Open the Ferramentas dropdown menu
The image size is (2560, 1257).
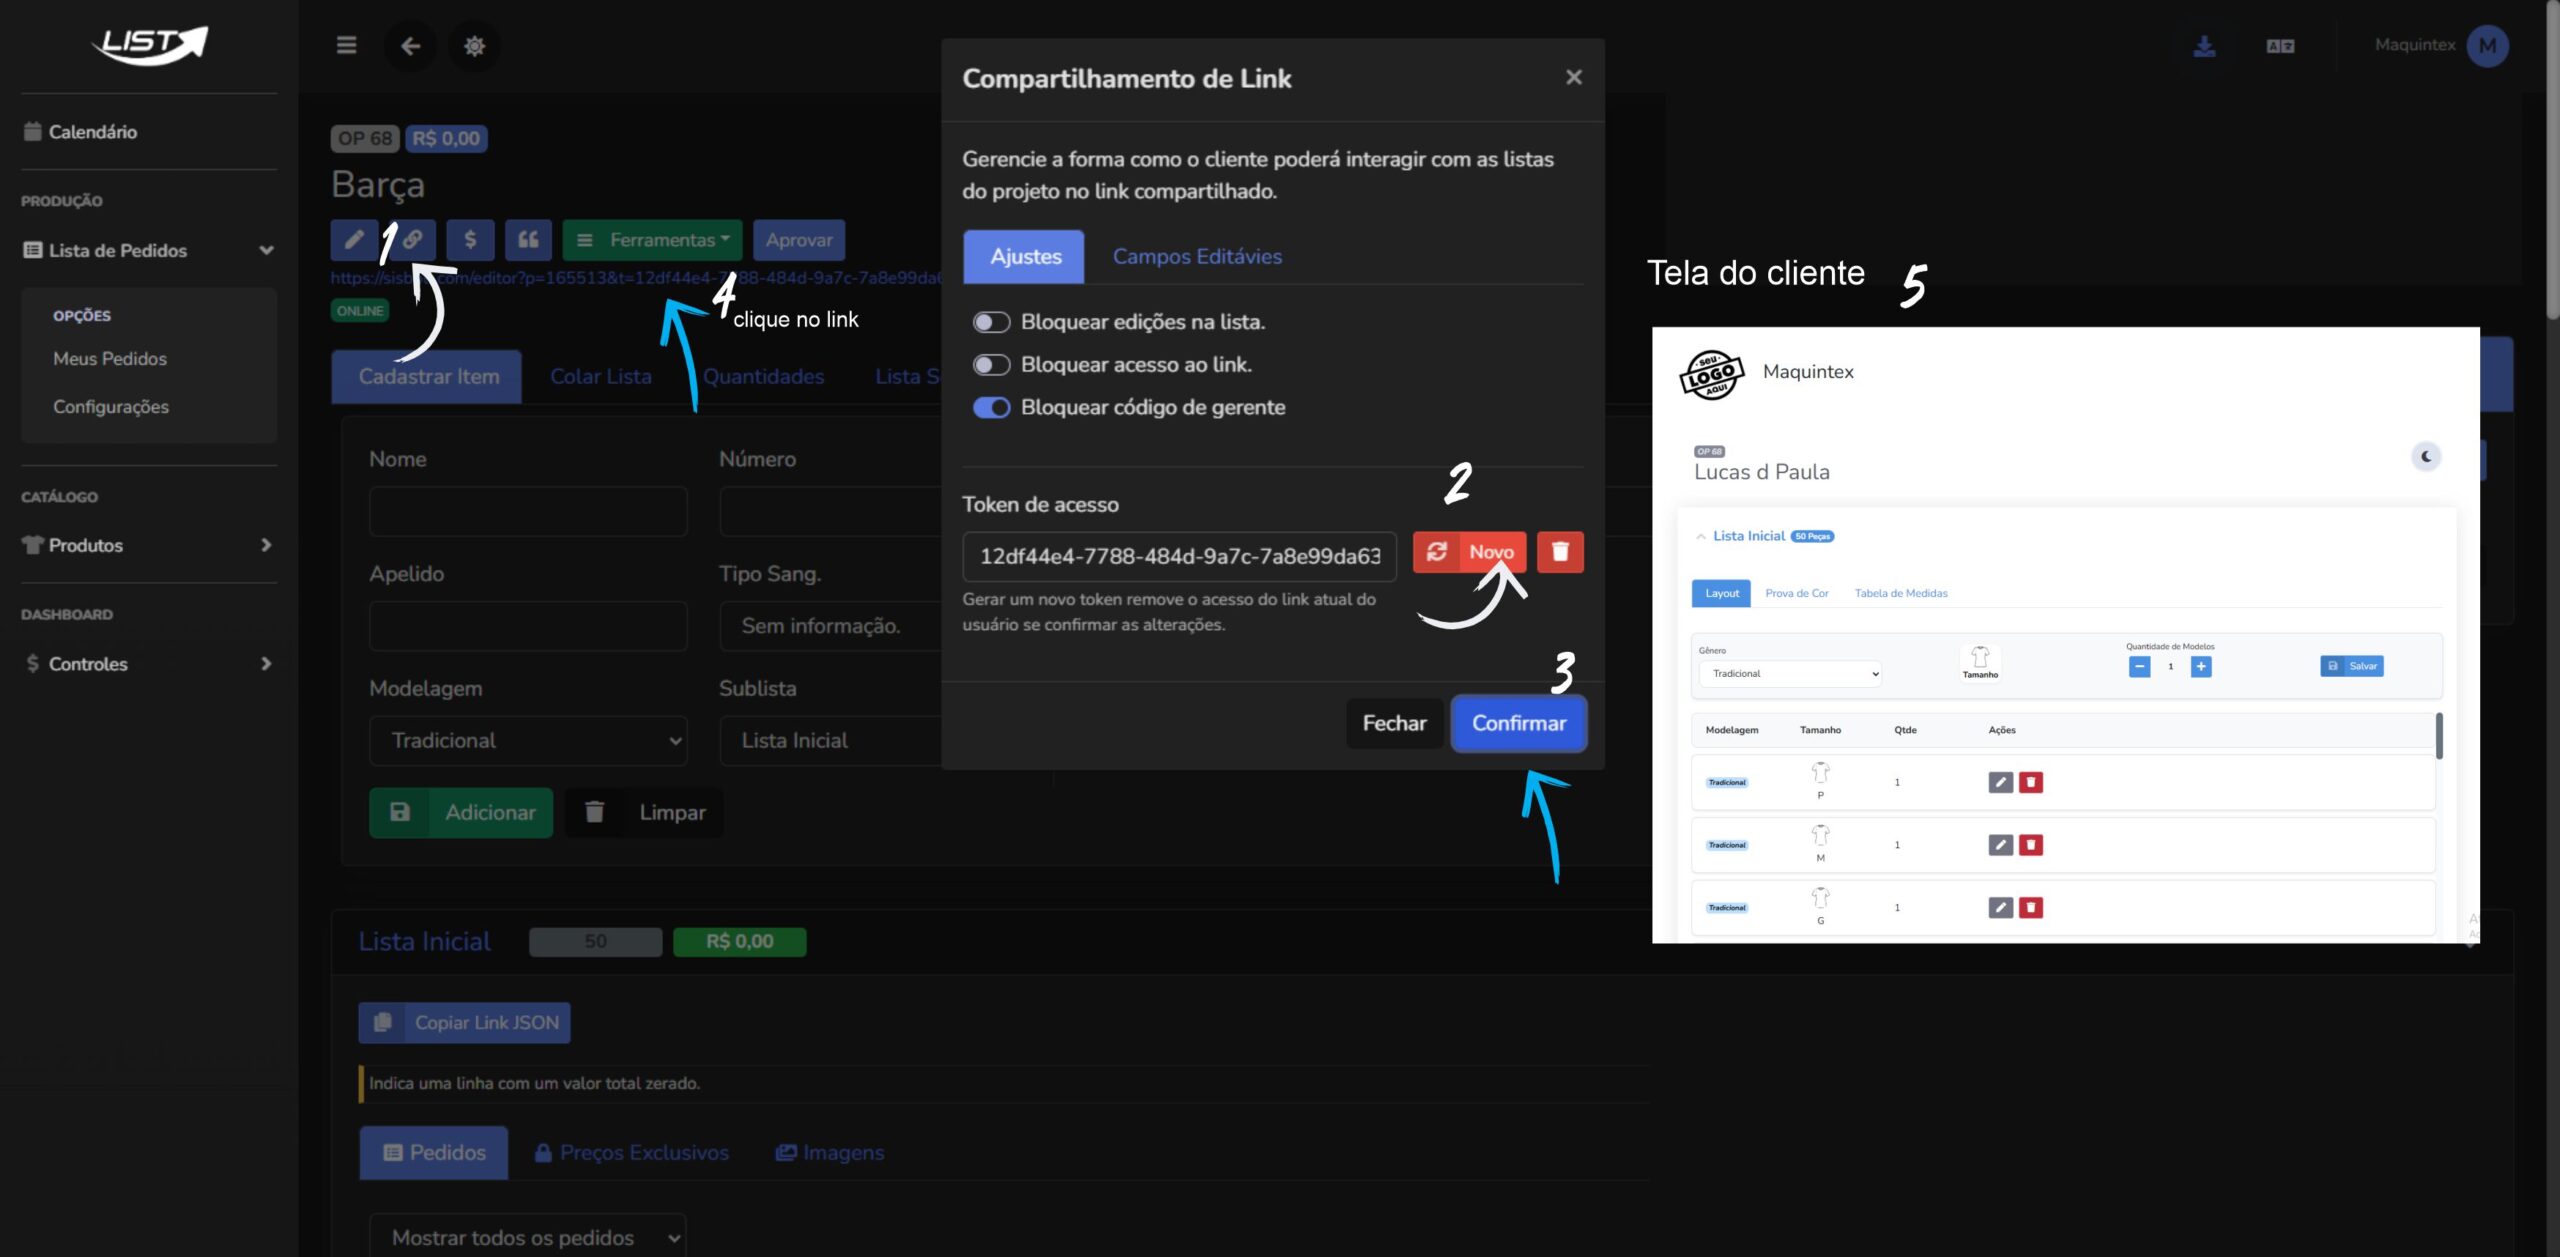[x=652, y=240]
